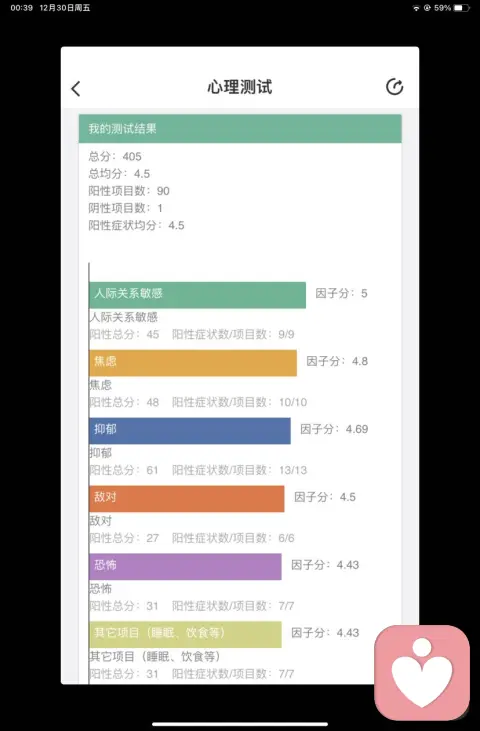Select the blue 抑郁 bar
Viewport: 480px width, 731px height.
coord(190,431)
